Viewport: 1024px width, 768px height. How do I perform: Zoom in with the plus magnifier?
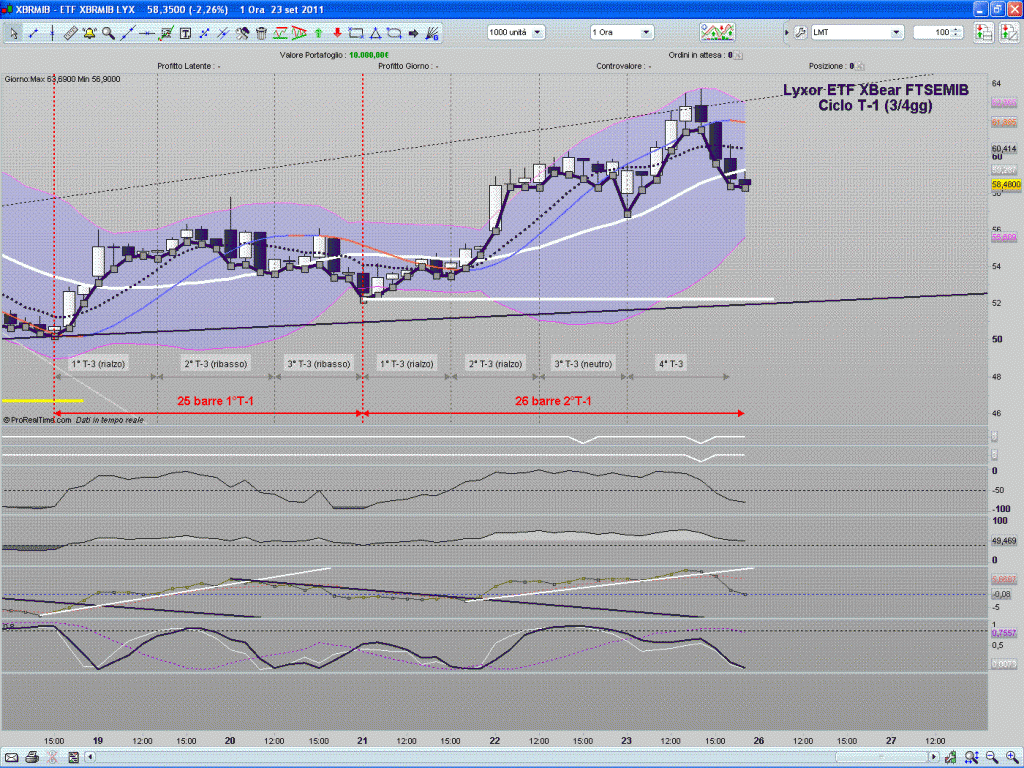click(1012, 758)
